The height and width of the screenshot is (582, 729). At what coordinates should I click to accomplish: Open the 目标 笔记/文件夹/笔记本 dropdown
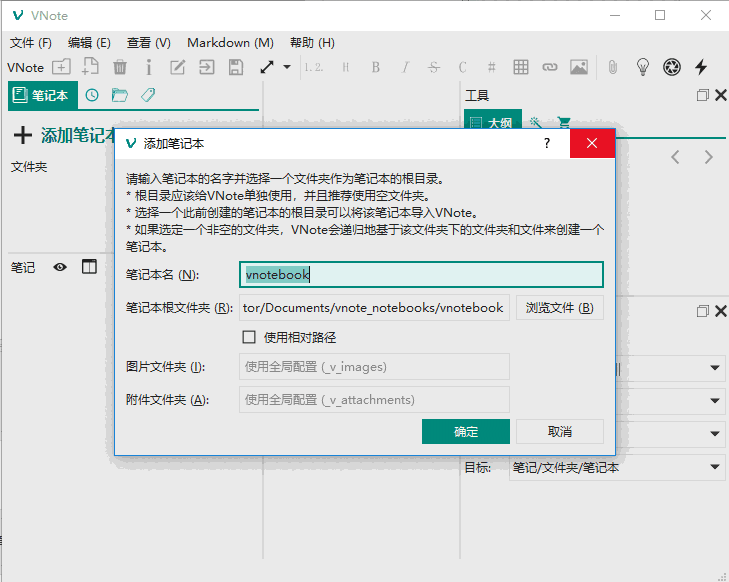pos(617,467)
